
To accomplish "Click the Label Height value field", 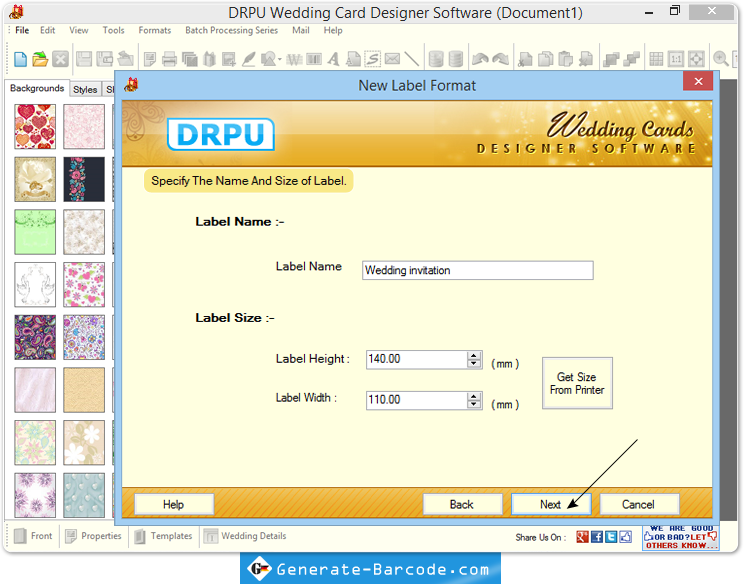I will tap(417, 359).
